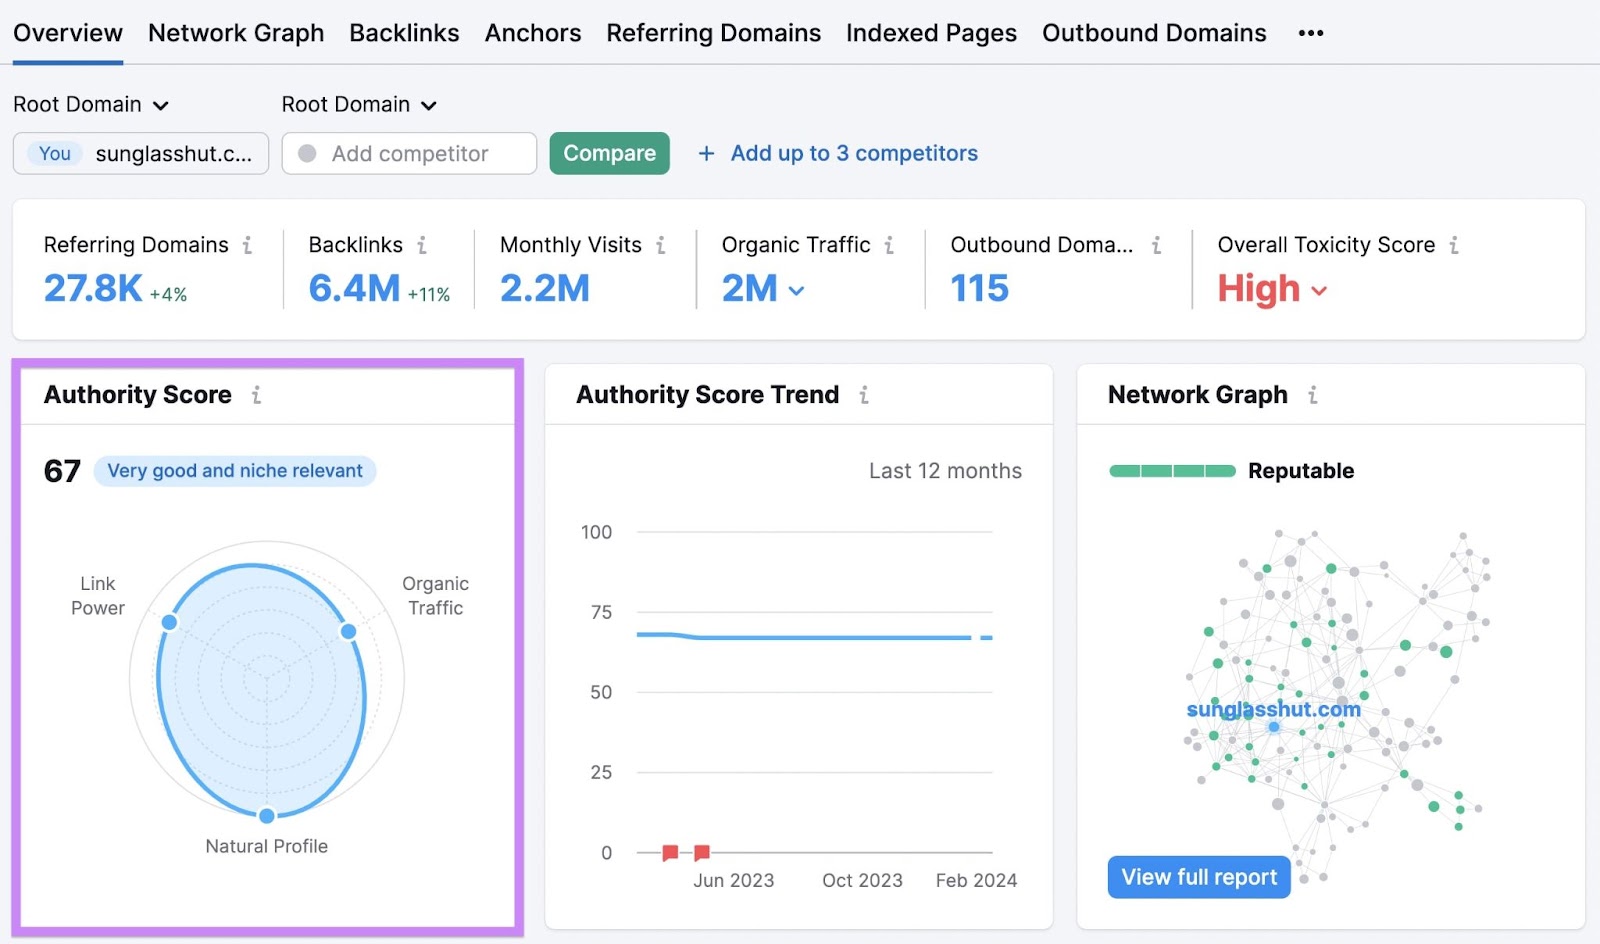Click Add up to 3 competitors link
The image size is (1600, 944).
point(854,153)
